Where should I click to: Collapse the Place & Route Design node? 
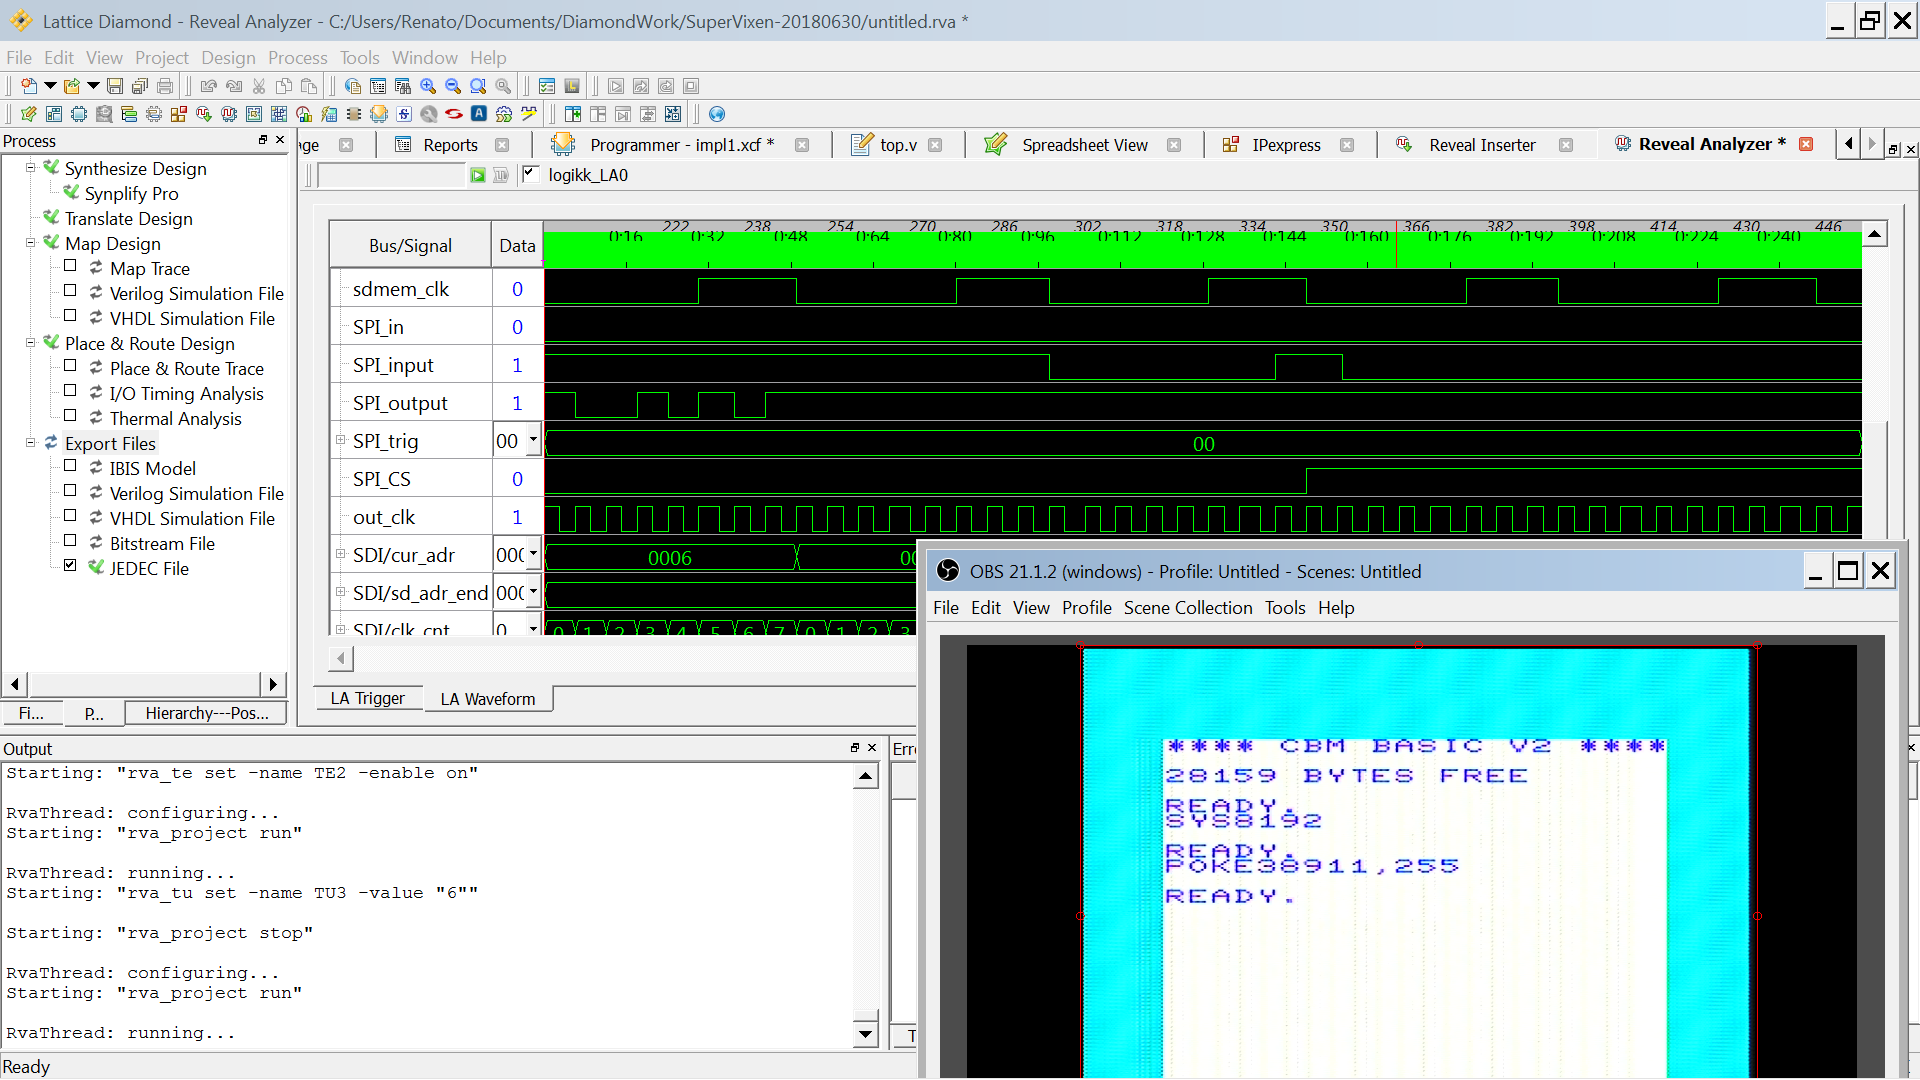coord(30,342)
